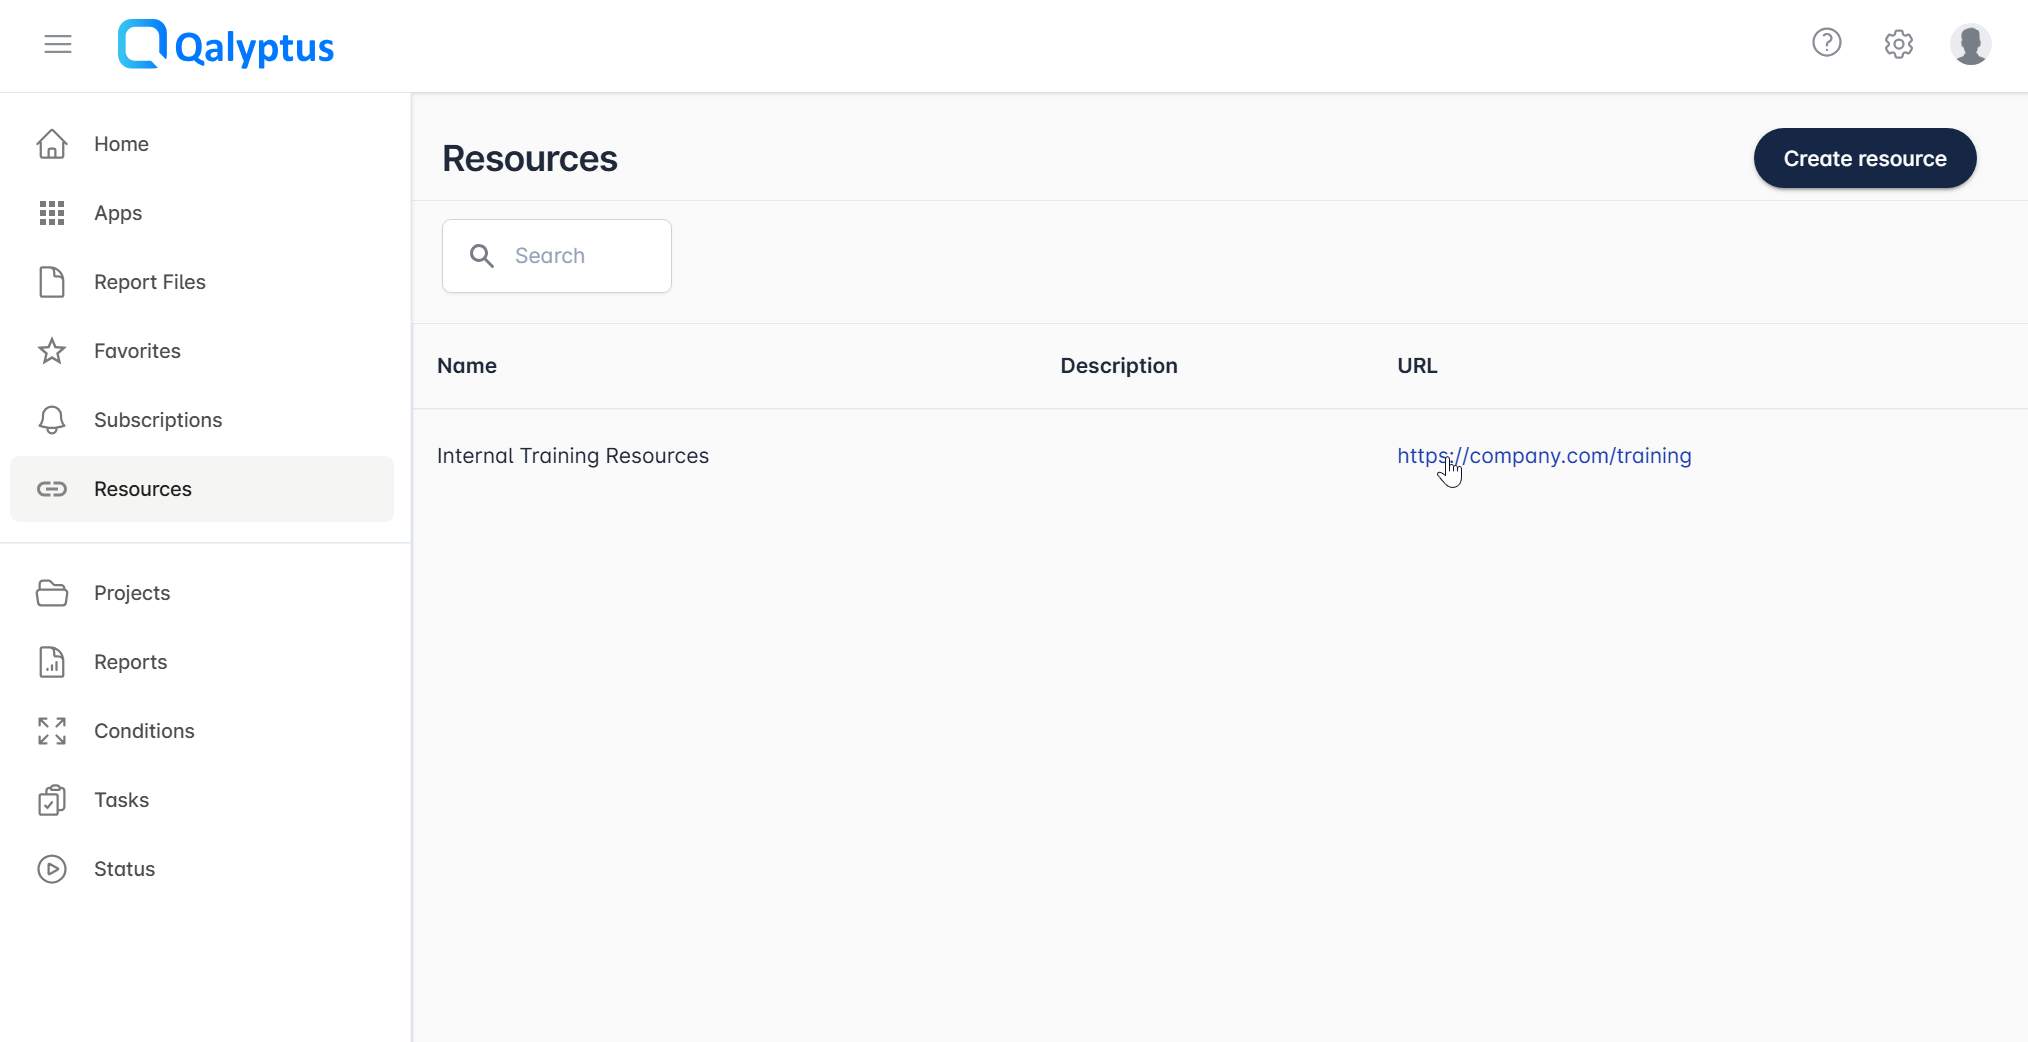This screenshot has height=1042, width=2028.
Task: Toggle the hamburger navigation menu
Action: 57,44
